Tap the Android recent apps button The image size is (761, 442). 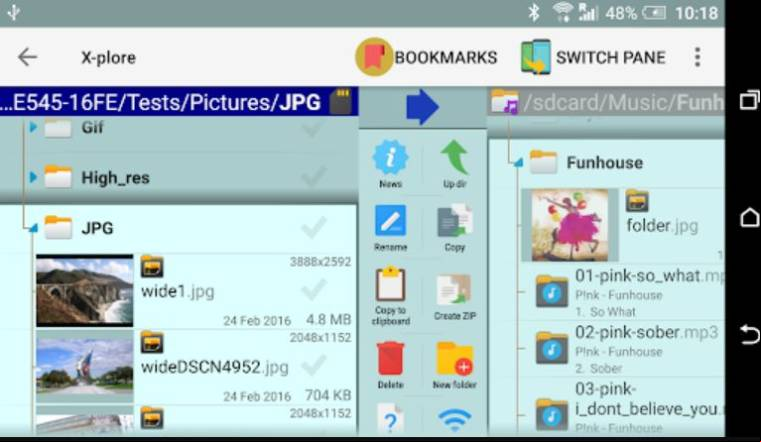(x=750, y=100)
